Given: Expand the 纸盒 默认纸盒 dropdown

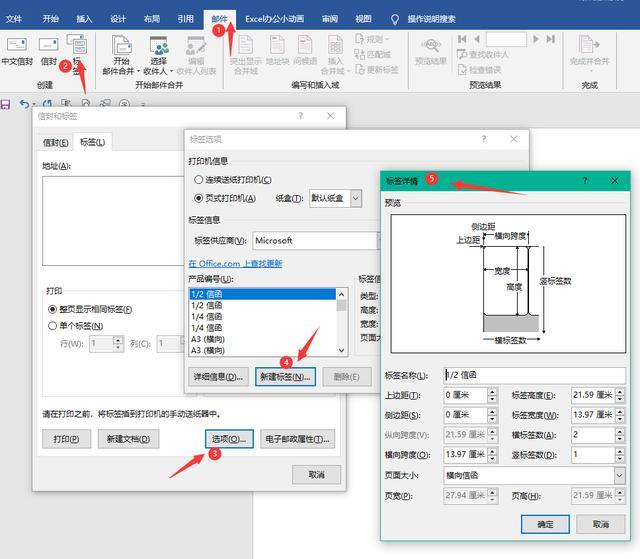Looking at the screenshot, I should pos(356,199).
